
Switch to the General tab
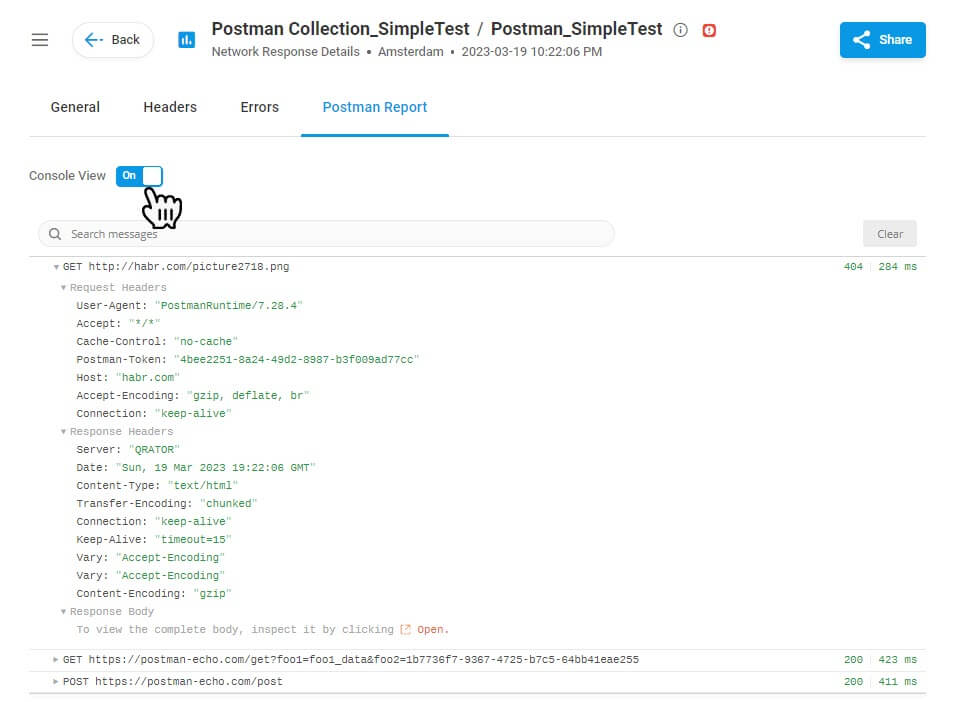point(75,107)
